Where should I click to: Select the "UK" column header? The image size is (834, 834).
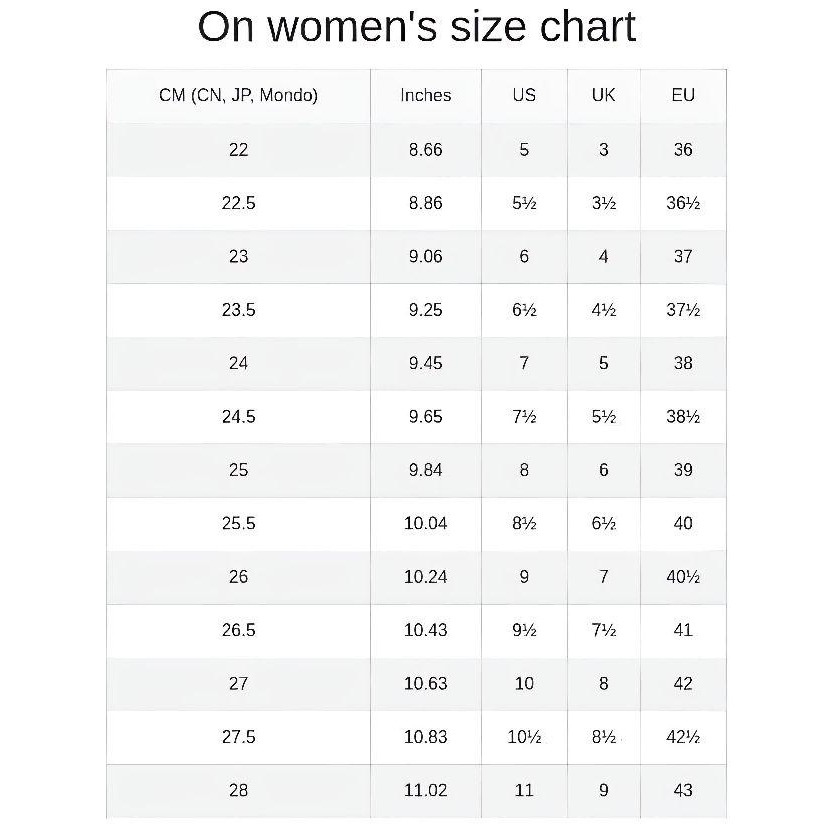(x=603, y=96)
